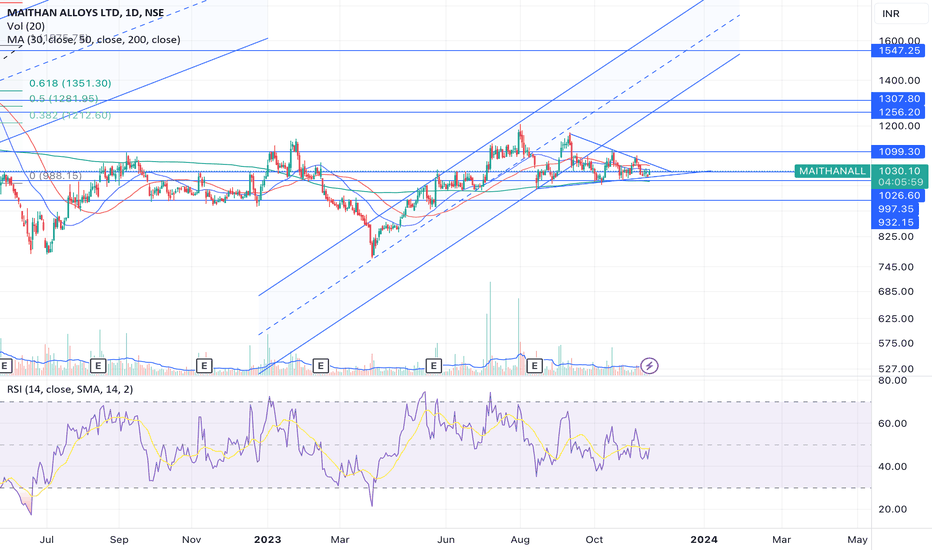Screen dimensions: 932x550
Task: Open the earnings marker dated mid-August 2023
Action: coord(535,365)
